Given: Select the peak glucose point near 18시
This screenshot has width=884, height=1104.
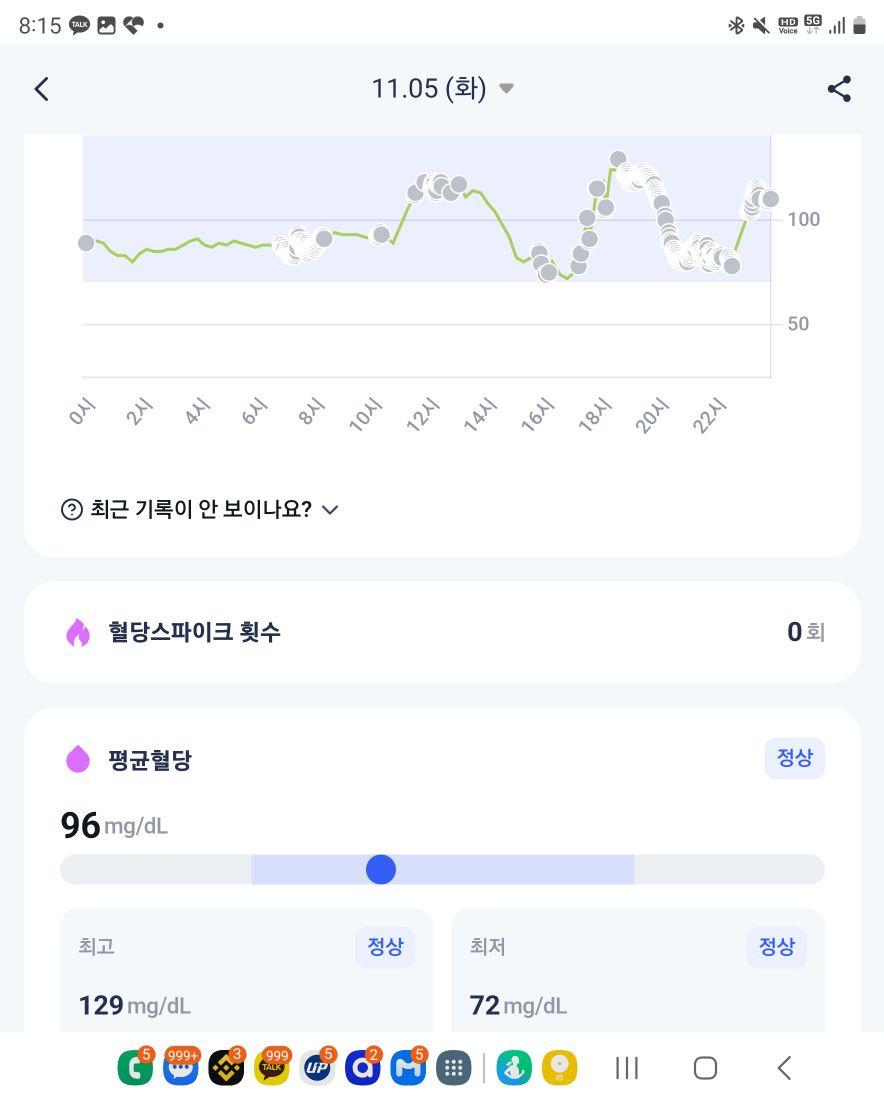Looking at the screenshot, I should coord(618,159).
